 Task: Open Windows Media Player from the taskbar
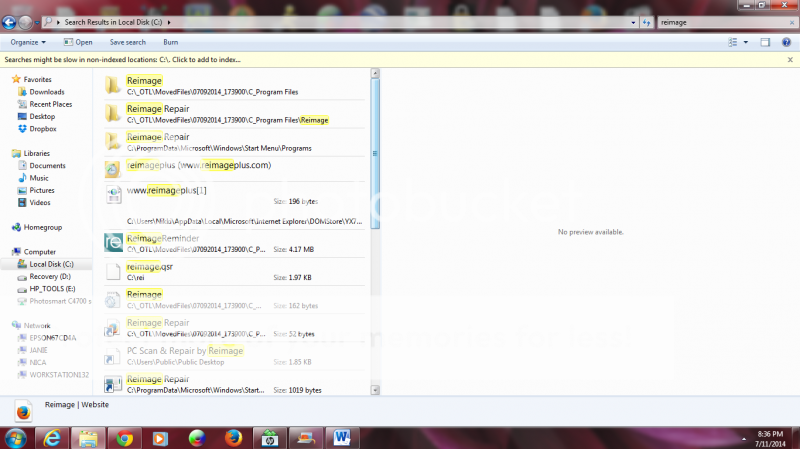[x=160, y=438]
